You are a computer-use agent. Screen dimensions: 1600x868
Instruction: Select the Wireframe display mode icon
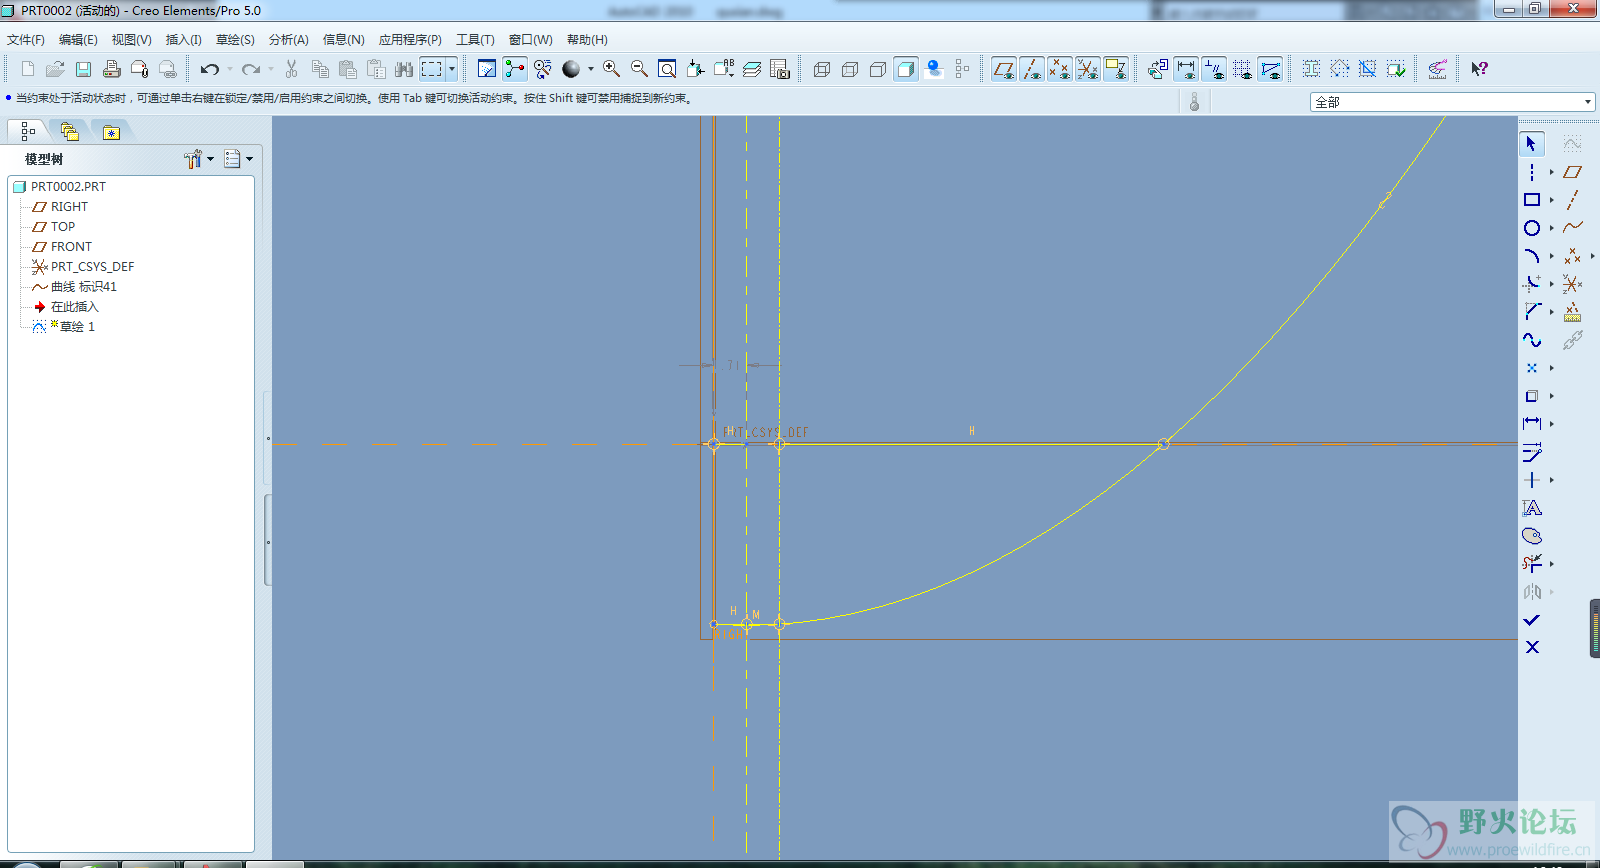[822, 69]
